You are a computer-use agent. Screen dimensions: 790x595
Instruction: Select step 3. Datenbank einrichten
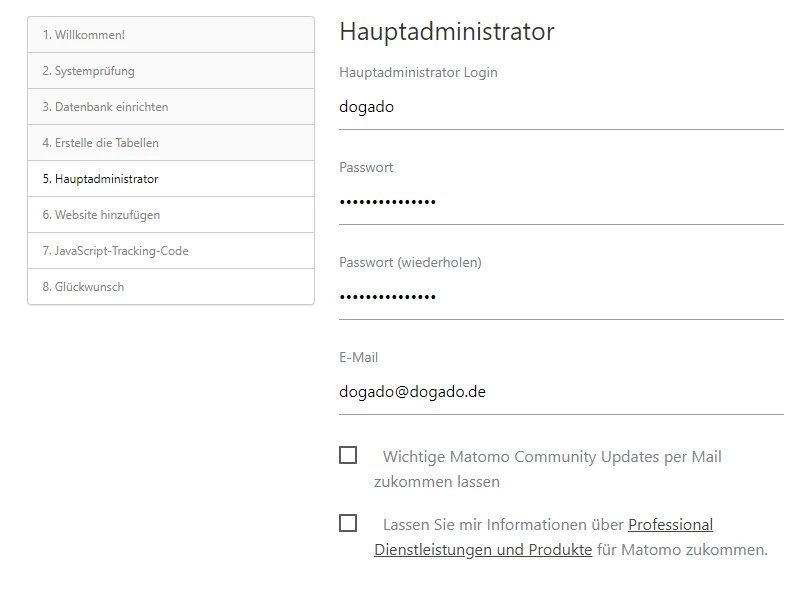point(105,107)
